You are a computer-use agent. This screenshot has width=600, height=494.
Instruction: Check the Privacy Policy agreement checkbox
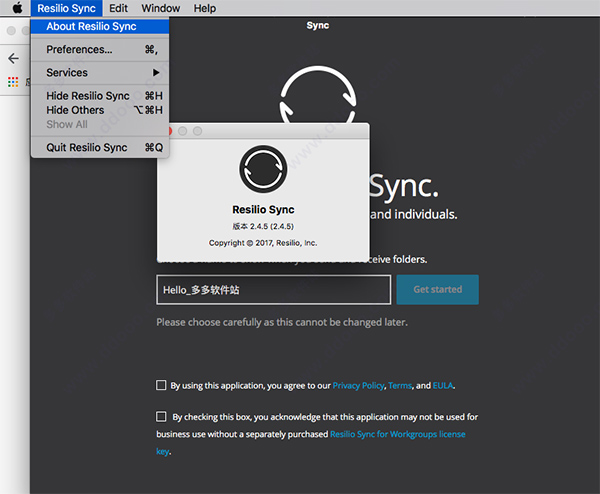coord(161,385)
